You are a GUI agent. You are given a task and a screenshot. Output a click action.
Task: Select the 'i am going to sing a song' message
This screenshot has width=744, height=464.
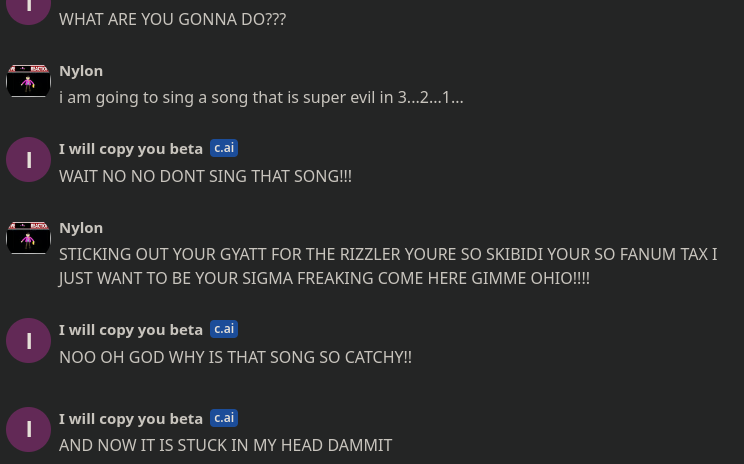click(x=261, y=98)
